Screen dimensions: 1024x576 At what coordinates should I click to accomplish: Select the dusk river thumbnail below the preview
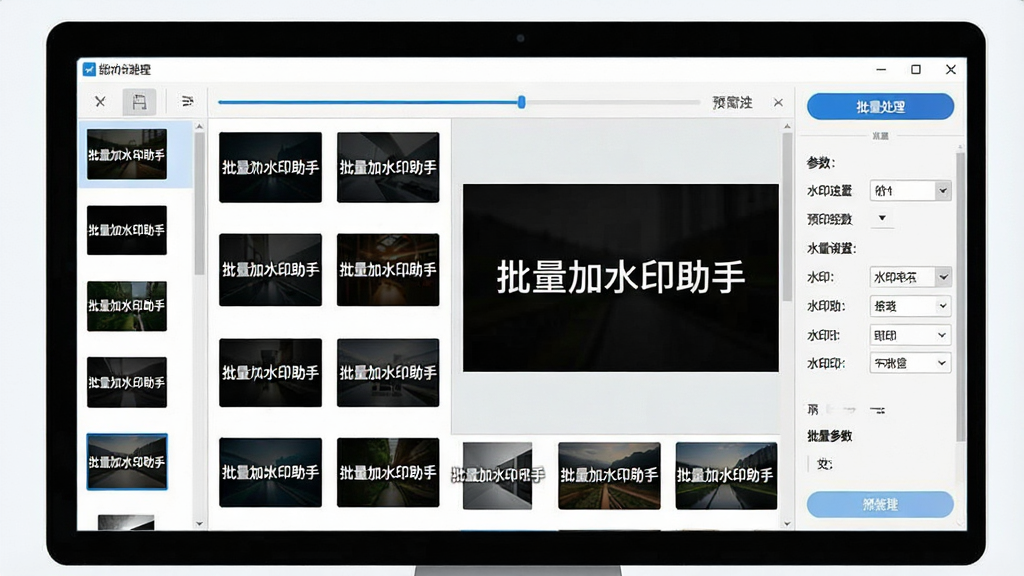click(726, 475)
